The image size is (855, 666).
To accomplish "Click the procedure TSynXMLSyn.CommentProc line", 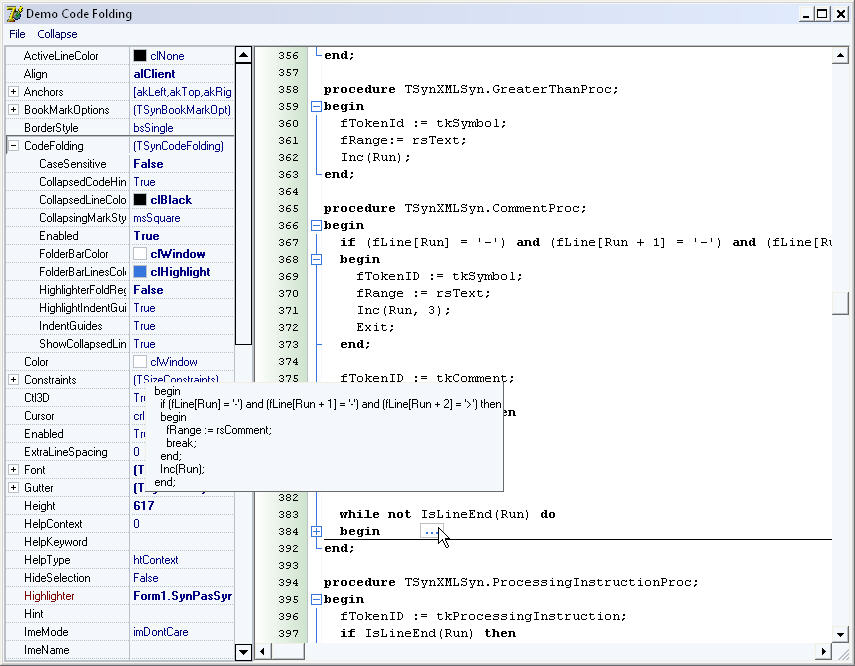I will pyautogui.click(x=455, y=208).
